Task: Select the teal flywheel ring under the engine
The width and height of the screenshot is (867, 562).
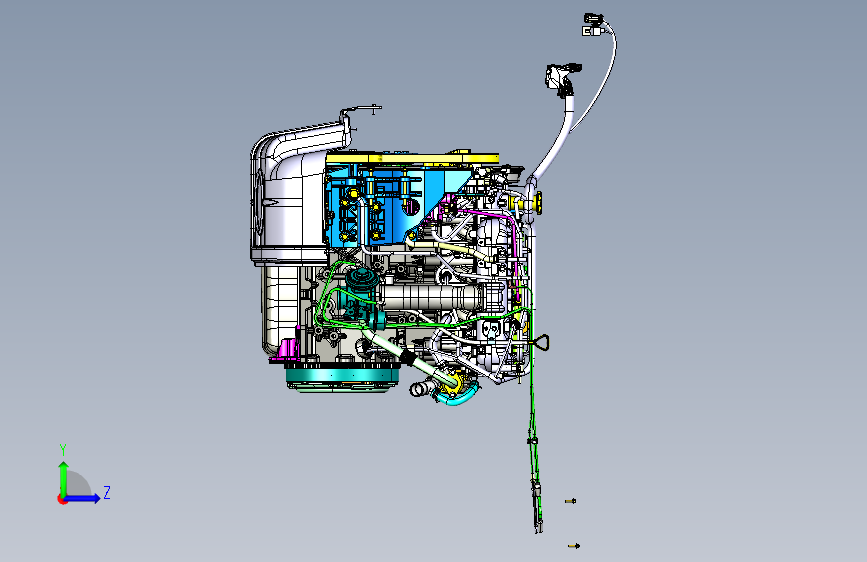Action: point(343,376)
